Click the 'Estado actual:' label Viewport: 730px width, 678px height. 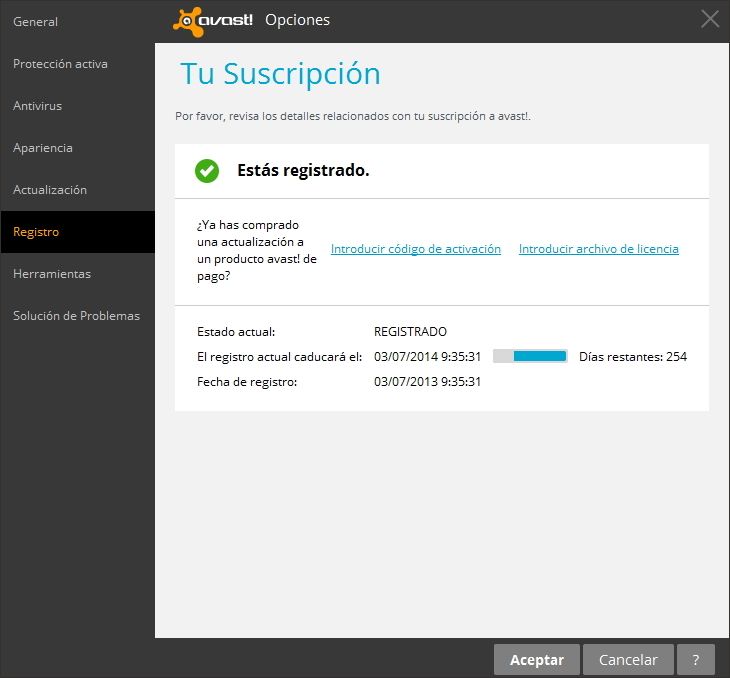click(x=236, y=332)
